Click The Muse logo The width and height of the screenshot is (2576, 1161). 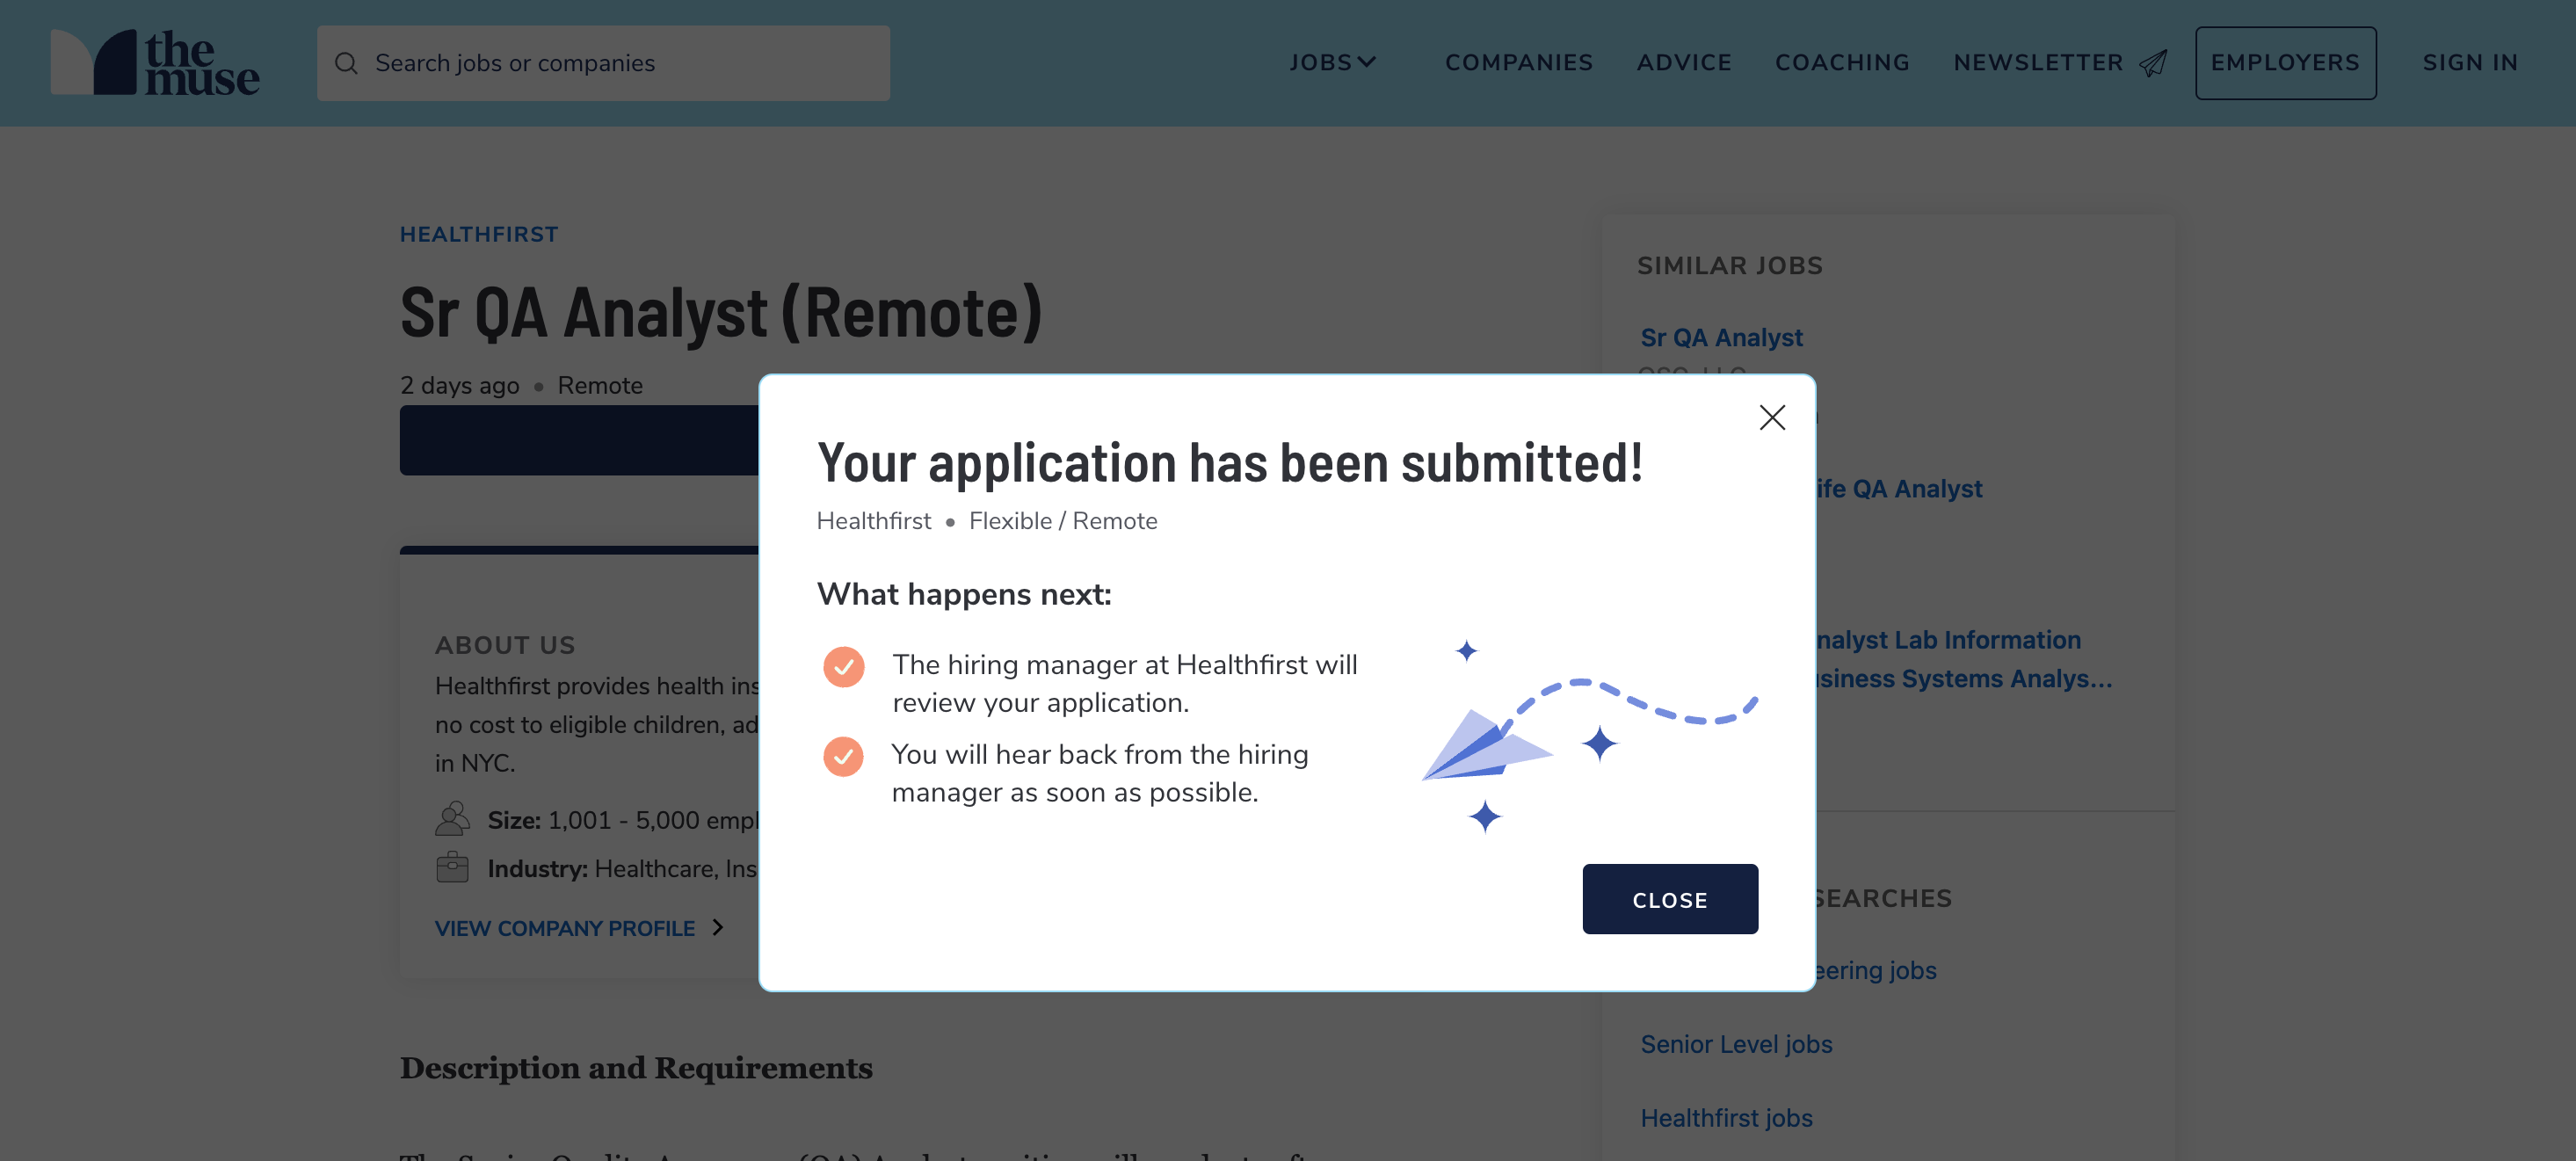point(155,62)
